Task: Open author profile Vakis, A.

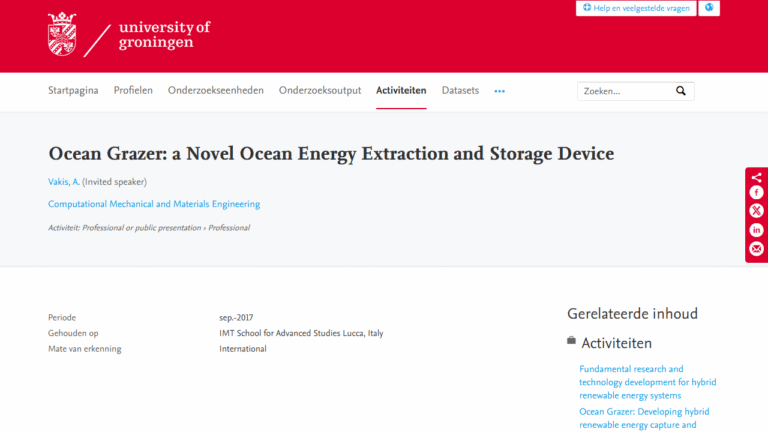Action: (x=62, y=182)
